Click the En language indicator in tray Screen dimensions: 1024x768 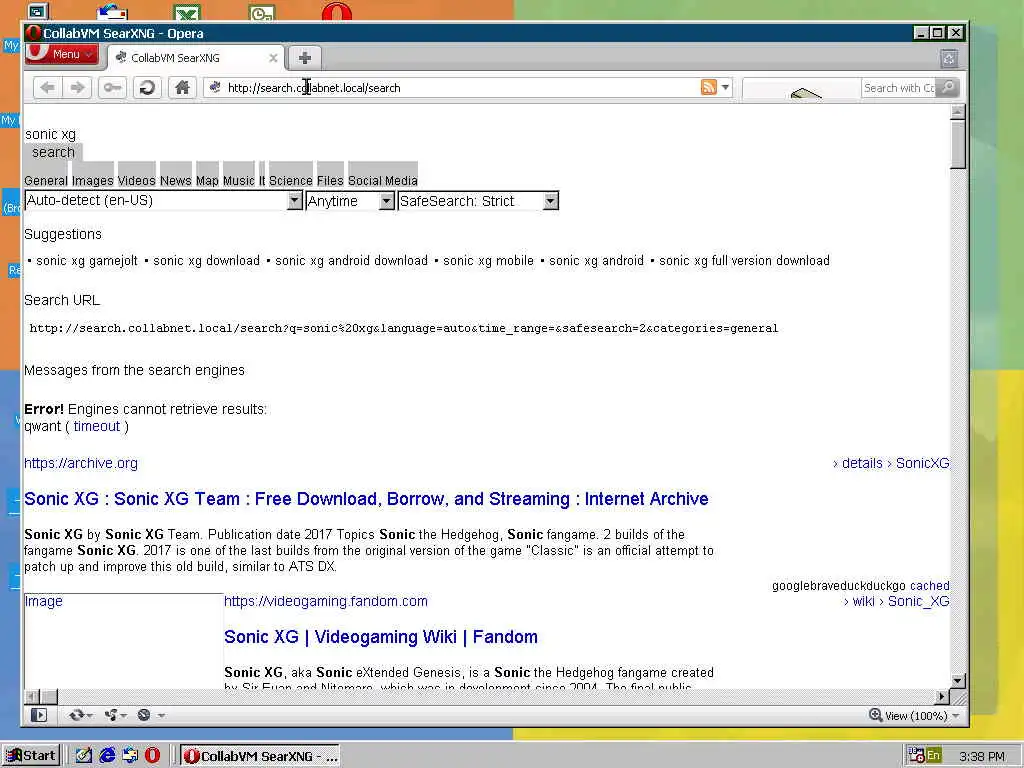point(933,756)
